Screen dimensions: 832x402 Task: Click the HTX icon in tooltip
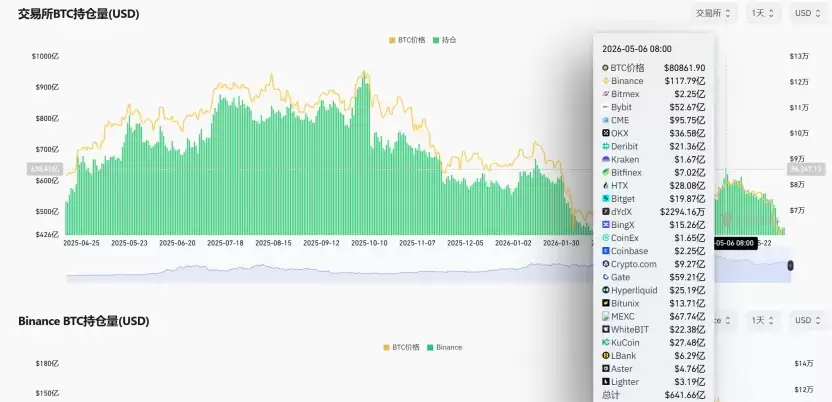[605, 186]
